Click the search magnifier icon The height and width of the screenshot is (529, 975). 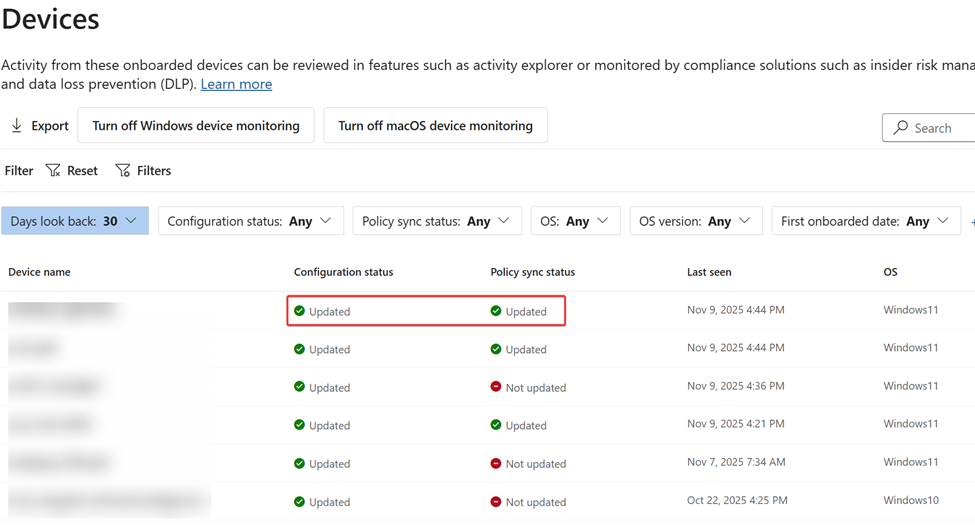coord(901,128)
